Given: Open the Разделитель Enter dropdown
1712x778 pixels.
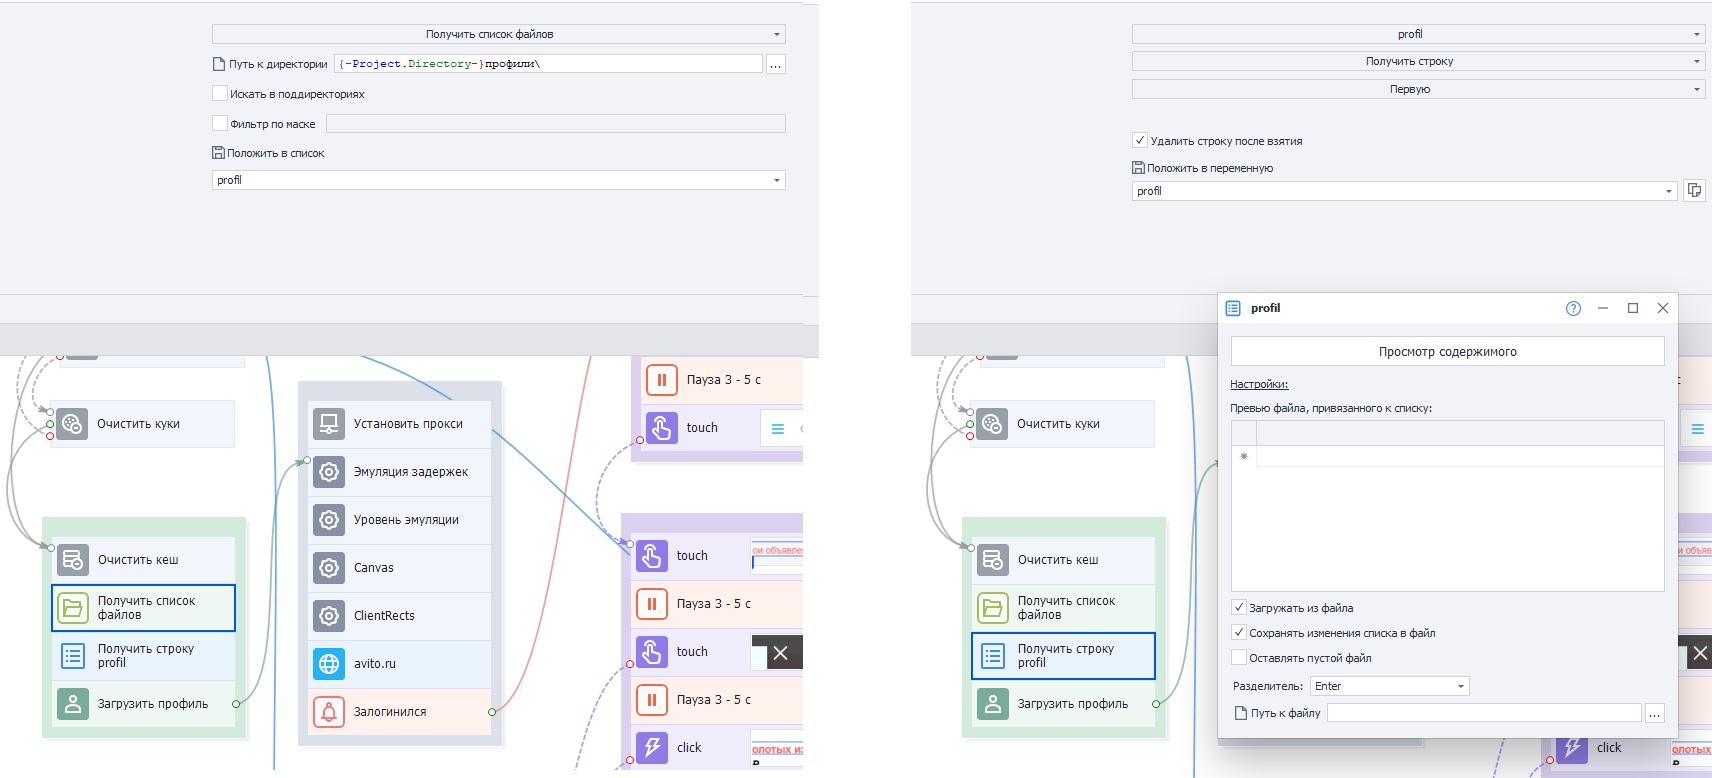Looking at the screenshot, I should click(x=1389, y=686).
